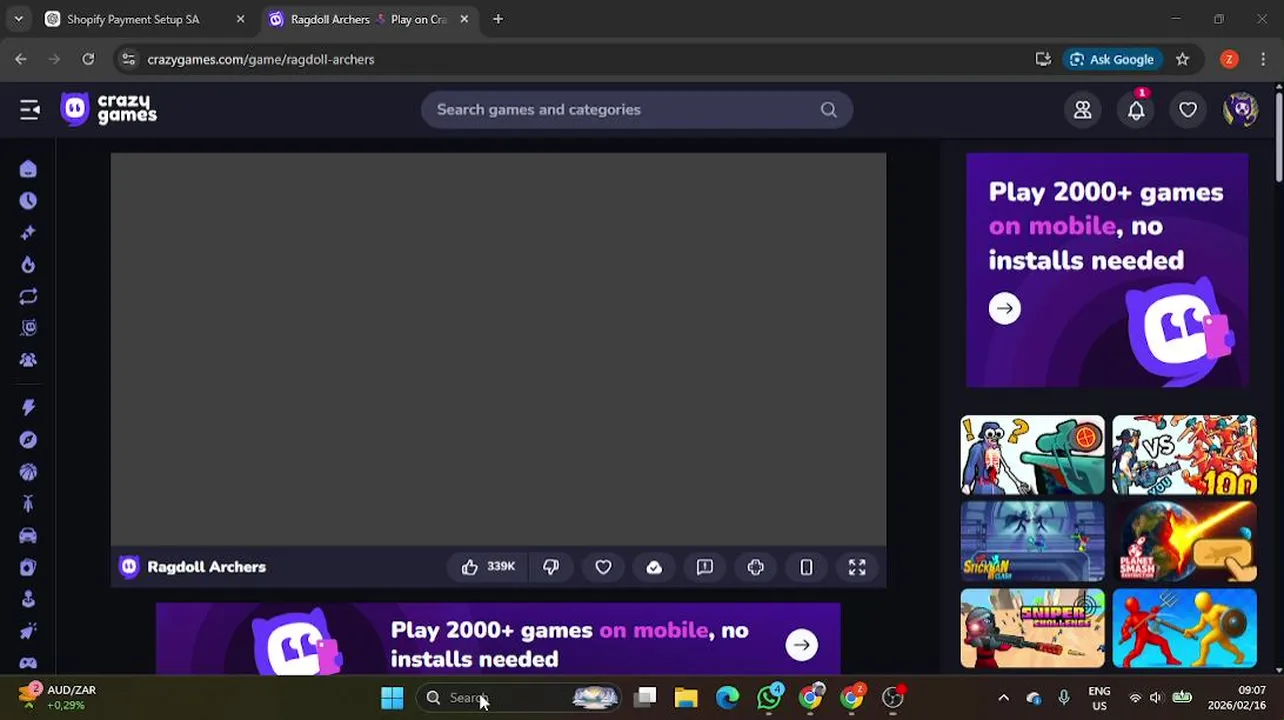This screenshot has height=720, width=1284.
Task: Click the mobile phone icon under game
Action: click(x=806, y=567)
